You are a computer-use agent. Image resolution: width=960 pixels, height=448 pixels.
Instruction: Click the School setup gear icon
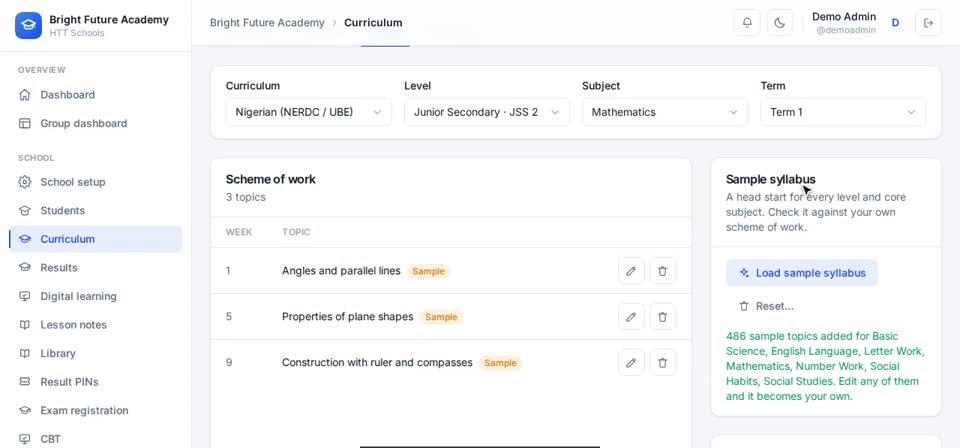pyautogui.click(x=24, y=182)
